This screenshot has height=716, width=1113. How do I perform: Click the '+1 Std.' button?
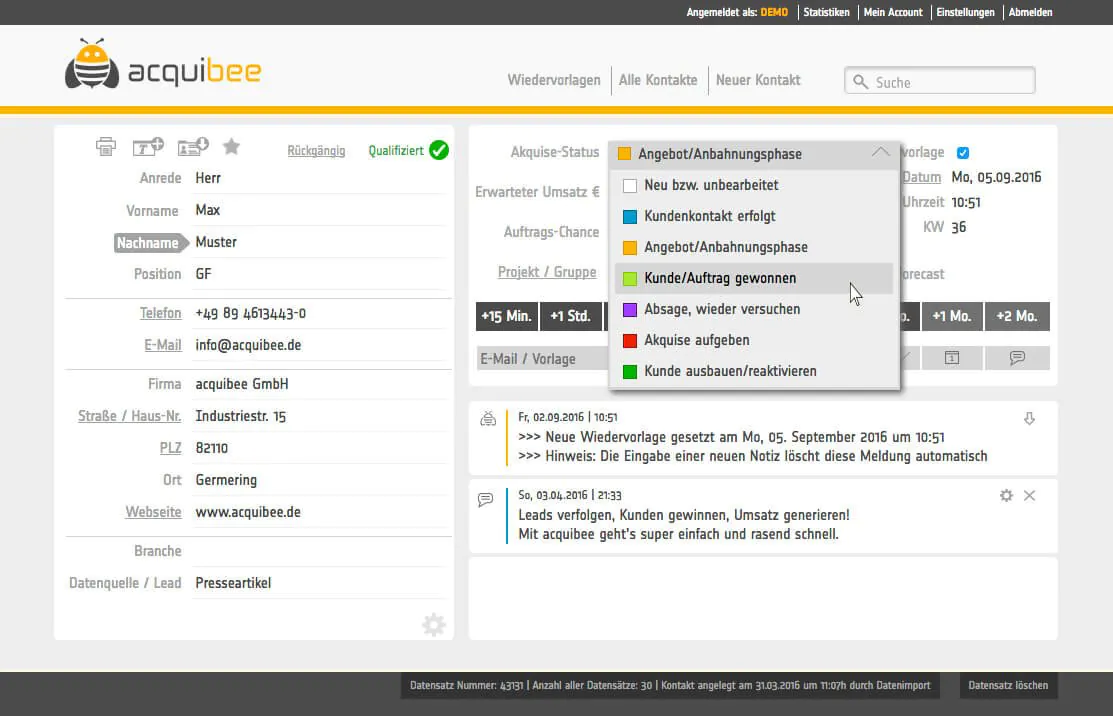(571, 316)
